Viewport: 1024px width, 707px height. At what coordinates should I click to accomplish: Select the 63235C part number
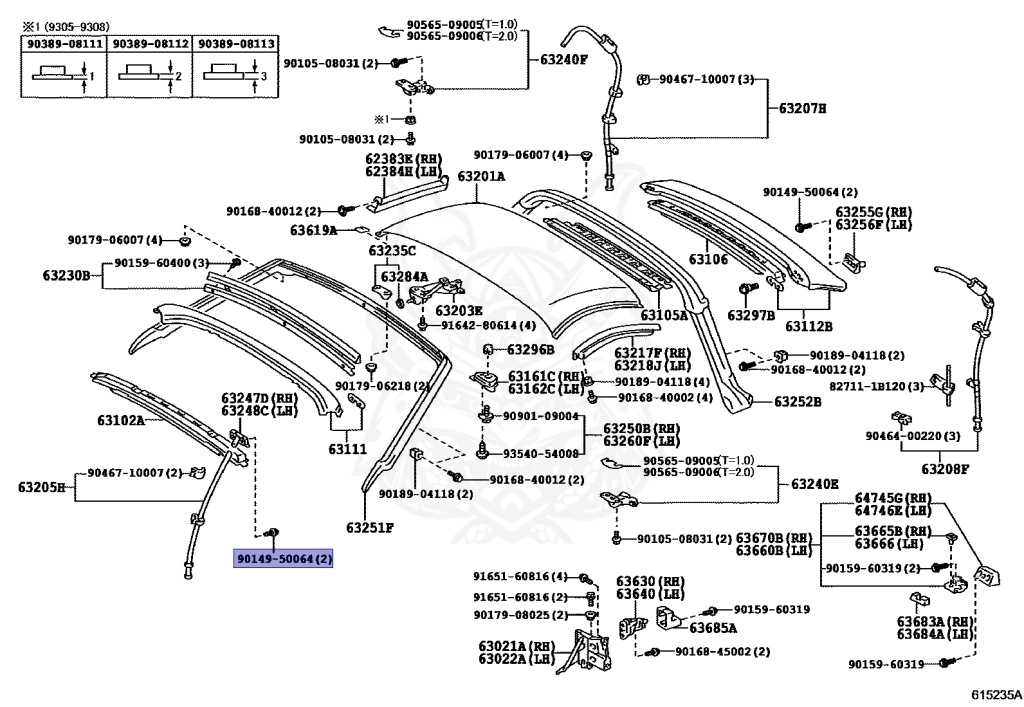(392, 251)
